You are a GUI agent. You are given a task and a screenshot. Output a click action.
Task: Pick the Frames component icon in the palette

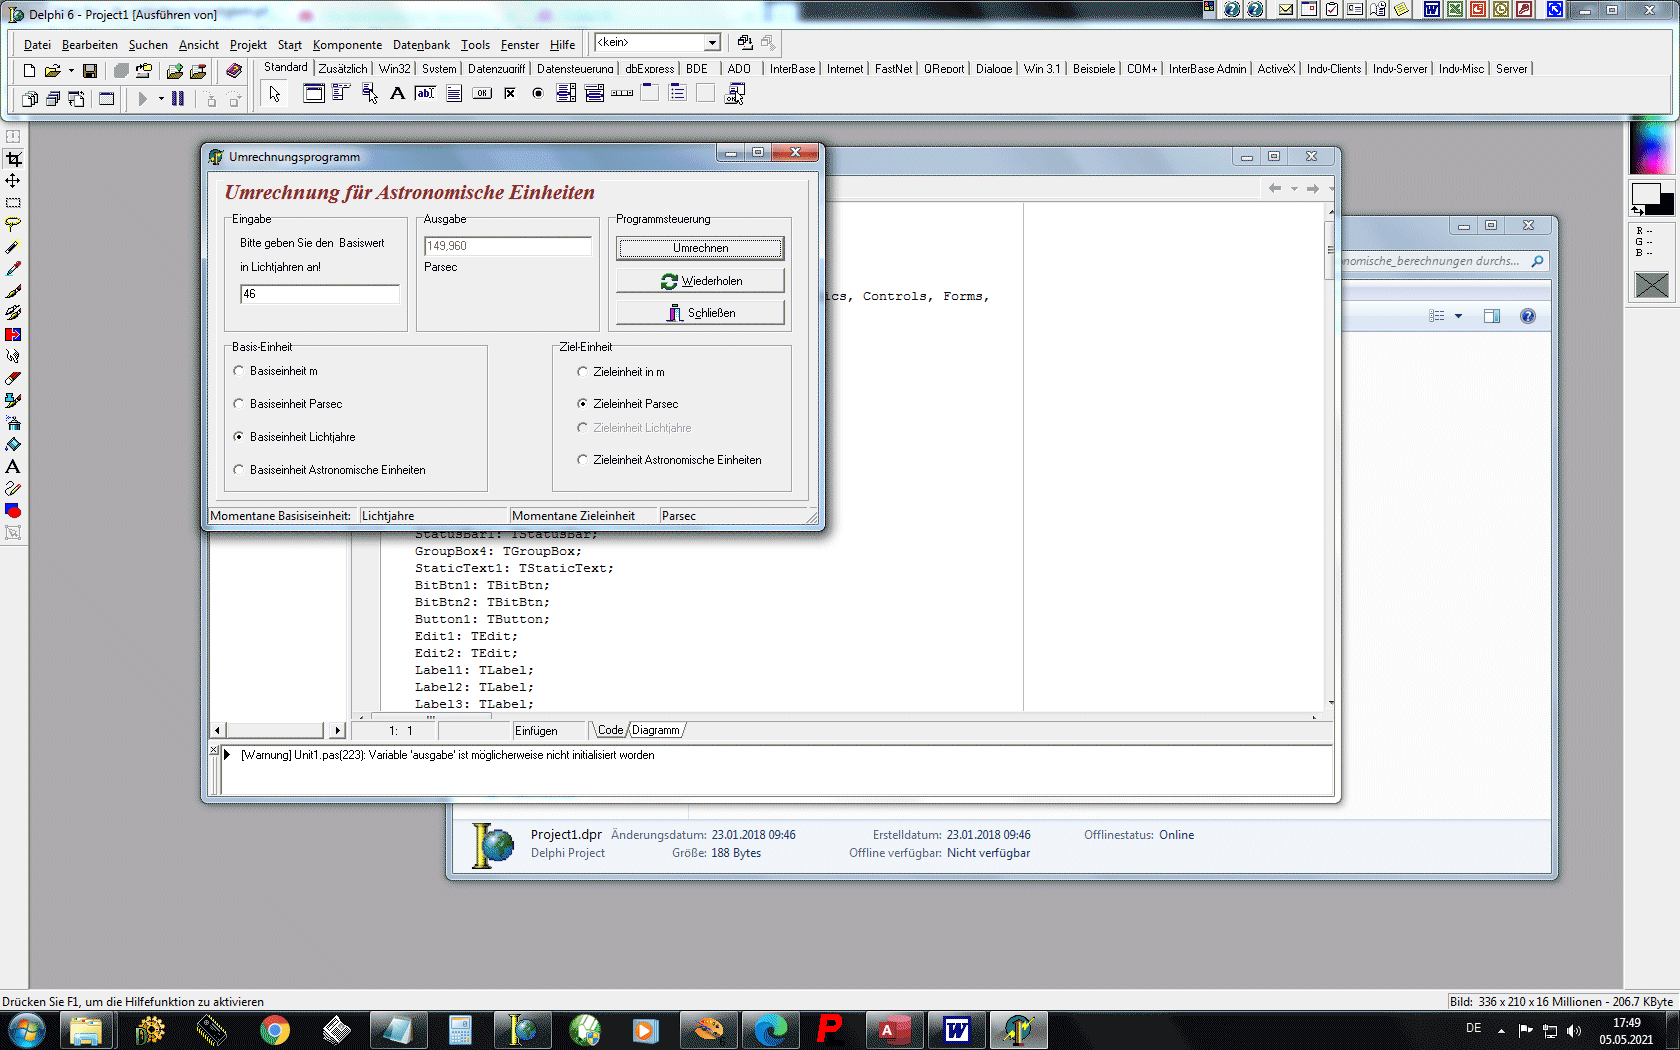(x=314, y=94)
